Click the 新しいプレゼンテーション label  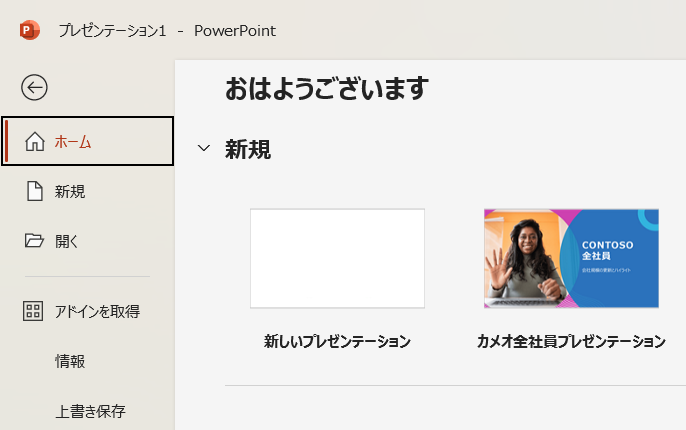pos(337,341)
